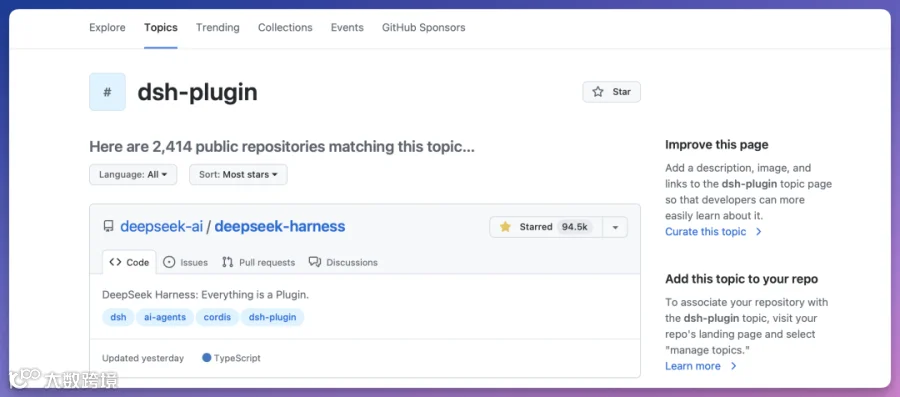
Task: Click the blue TypeScript language dot
Action: (207, 358)
